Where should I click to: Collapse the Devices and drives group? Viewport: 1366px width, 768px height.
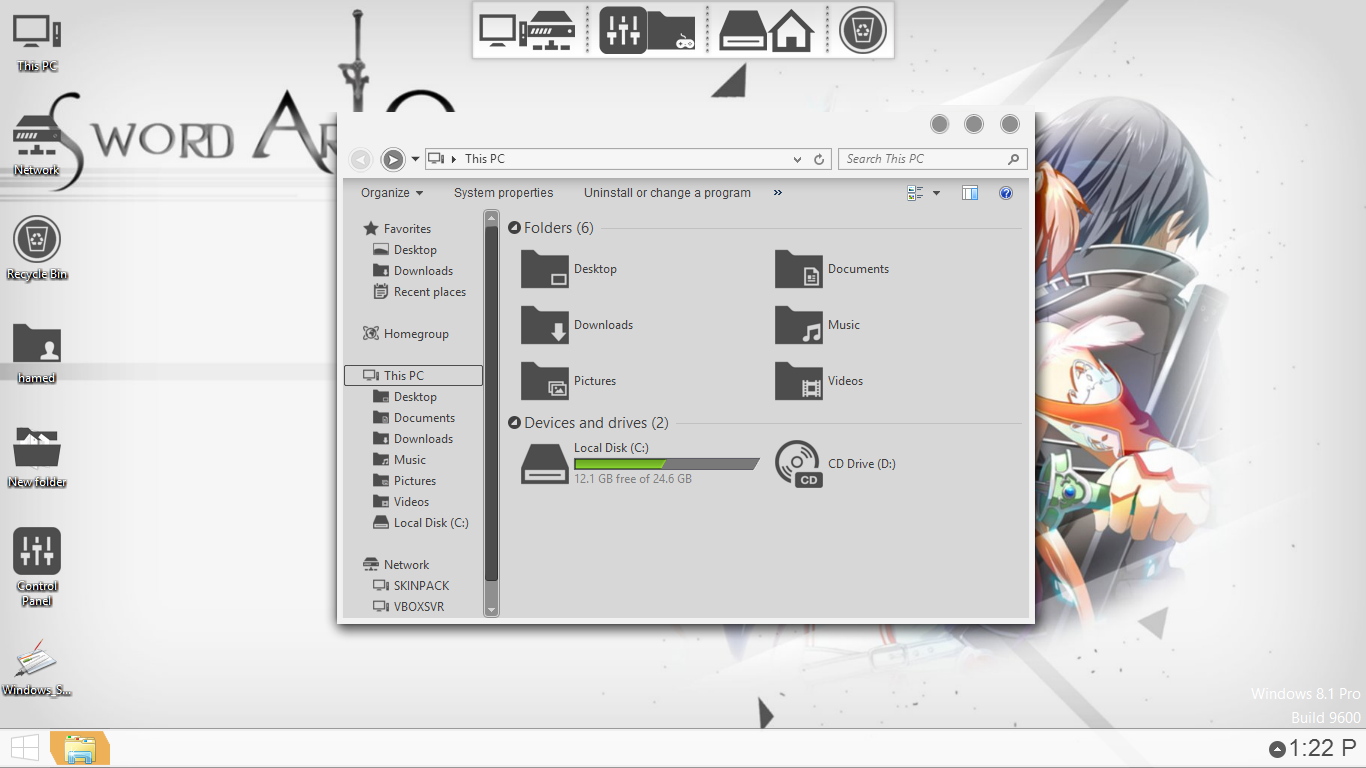click(x=514, y=423)
